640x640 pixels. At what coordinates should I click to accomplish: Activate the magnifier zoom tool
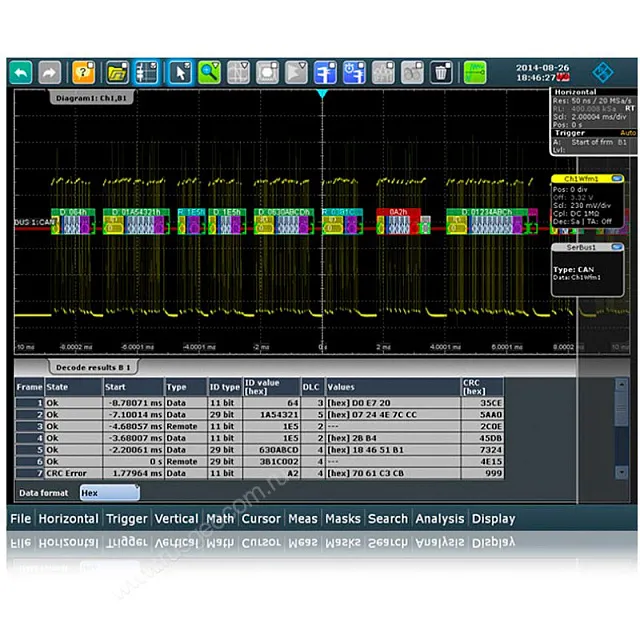[x=209, y=72]
